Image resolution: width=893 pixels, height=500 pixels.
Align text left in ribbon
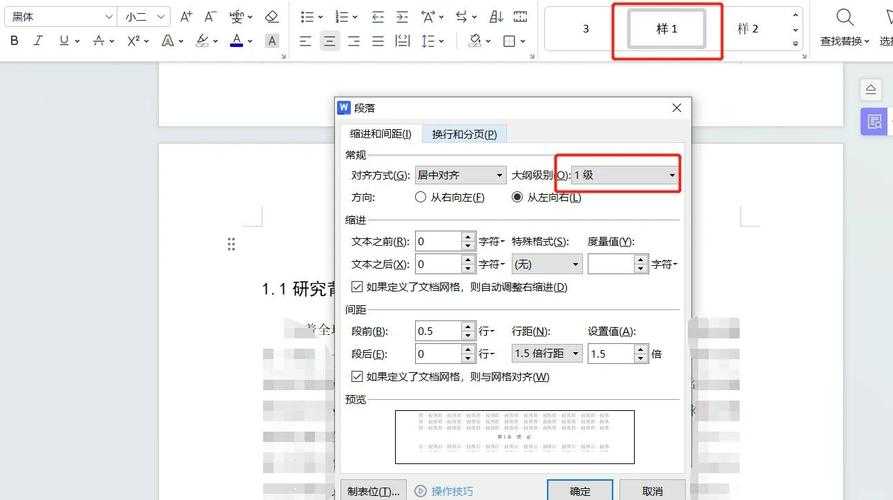pos(305,41)
